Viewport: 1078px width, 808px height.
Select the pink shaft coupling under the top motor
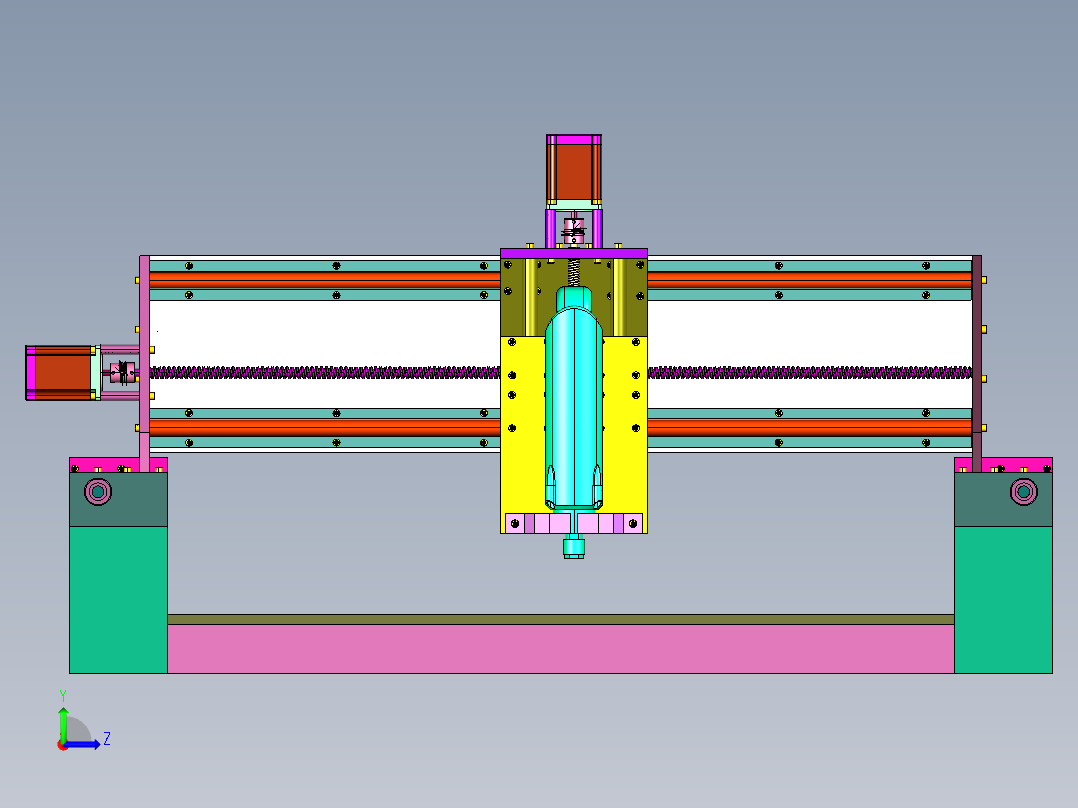tap(574, 230)
